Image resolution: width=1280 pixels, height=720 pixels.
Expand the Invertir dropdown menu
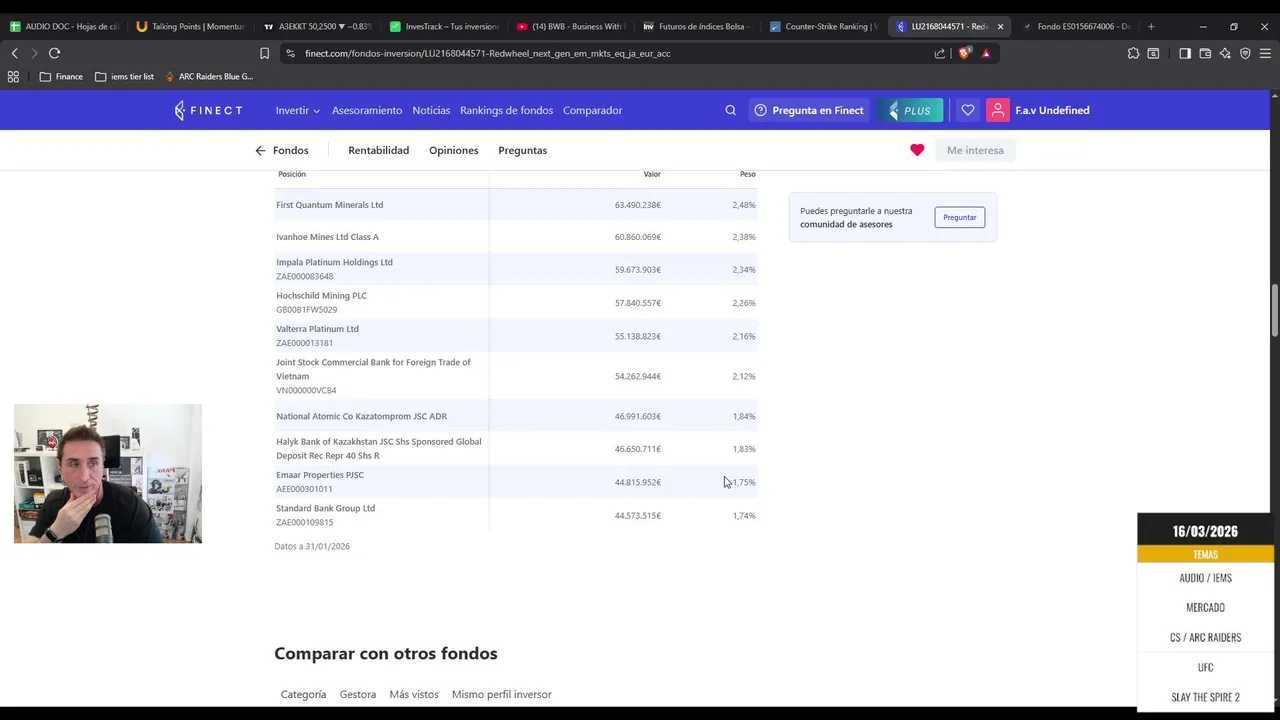(298, 110)
